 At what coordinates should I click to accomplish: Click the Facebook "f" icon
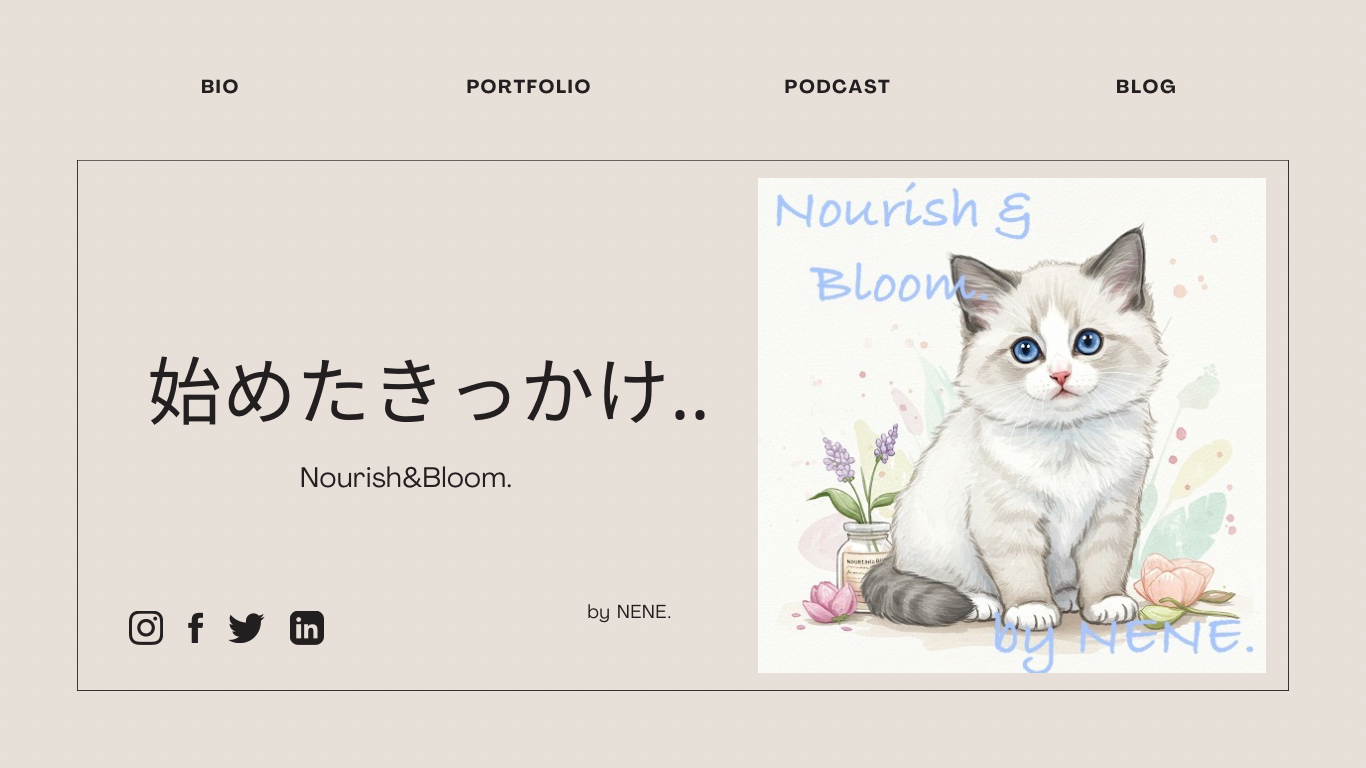196,628
